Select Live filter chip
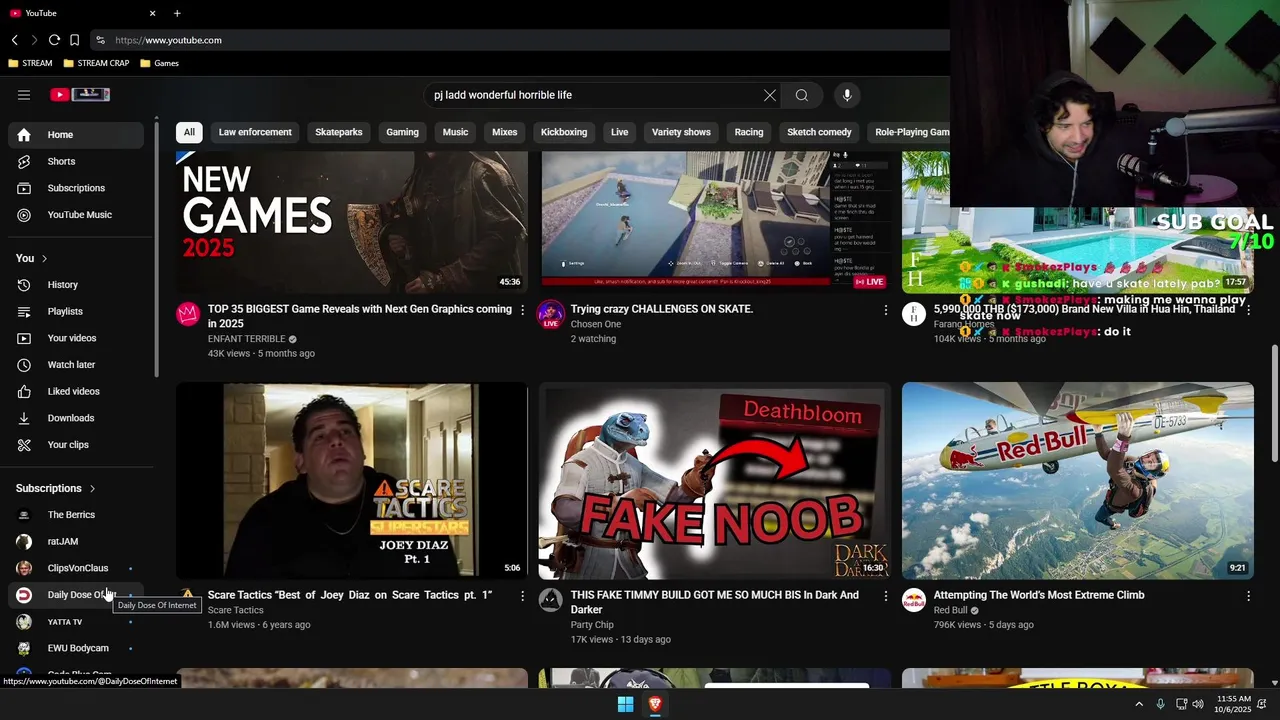Image resolution: width=1280 pixels, height=720 pixels. click(x=620, y=132)
